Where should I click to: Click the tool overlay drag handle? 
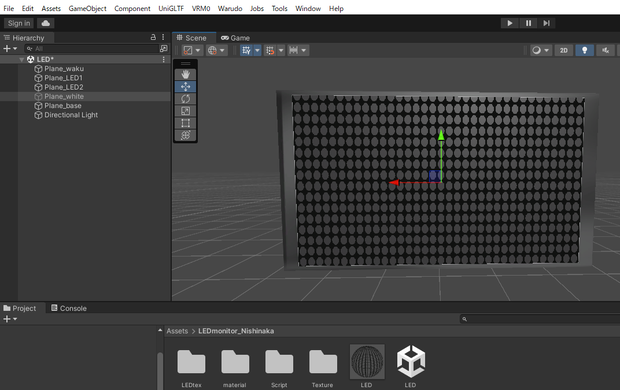point(185,63)
